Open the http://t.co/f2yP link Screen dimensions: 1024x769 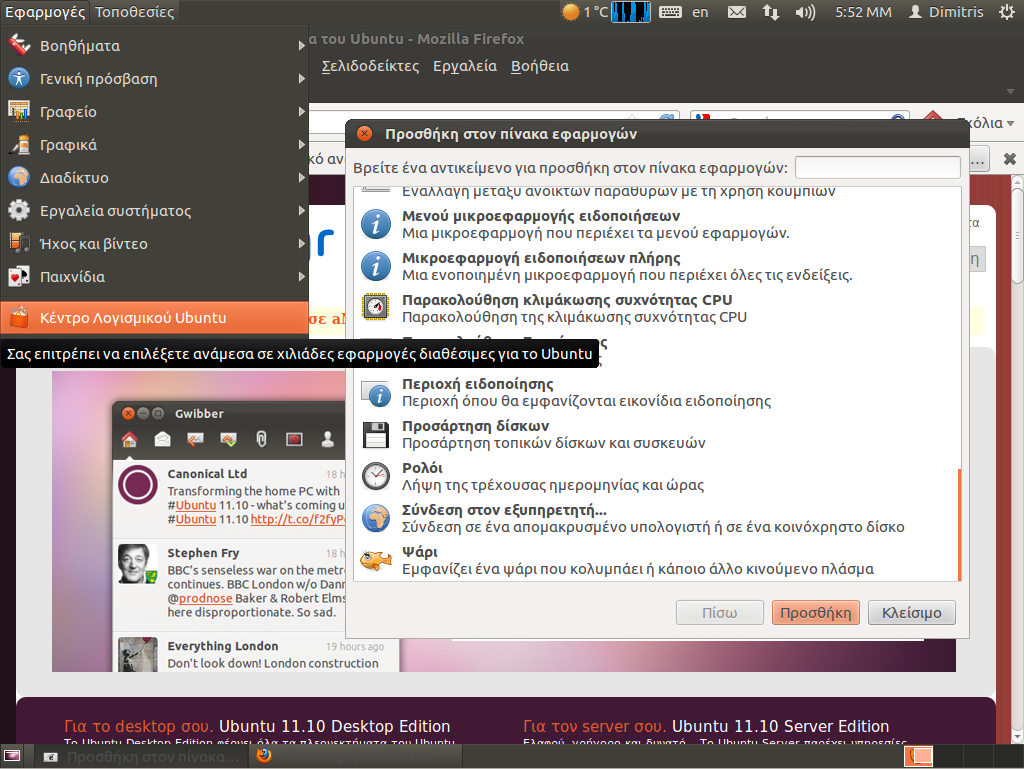coord(298,520)
